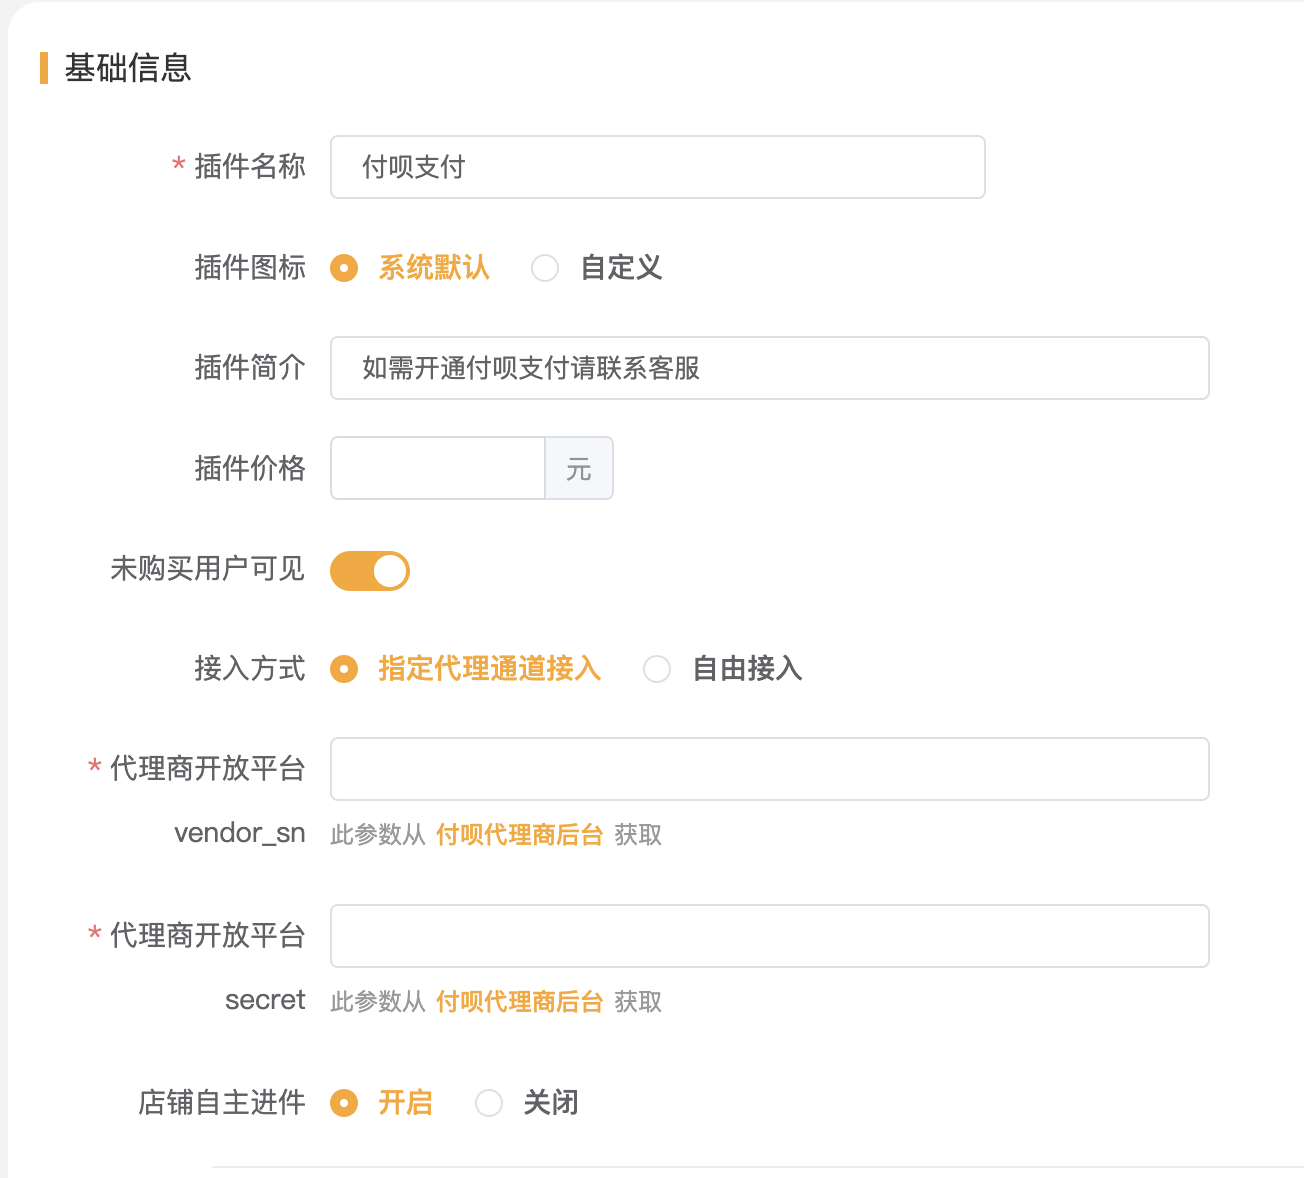Click the empty 插件价格 price input
The height and width of the screenshot is (1178, 1304).
click(x=438, y=468)
